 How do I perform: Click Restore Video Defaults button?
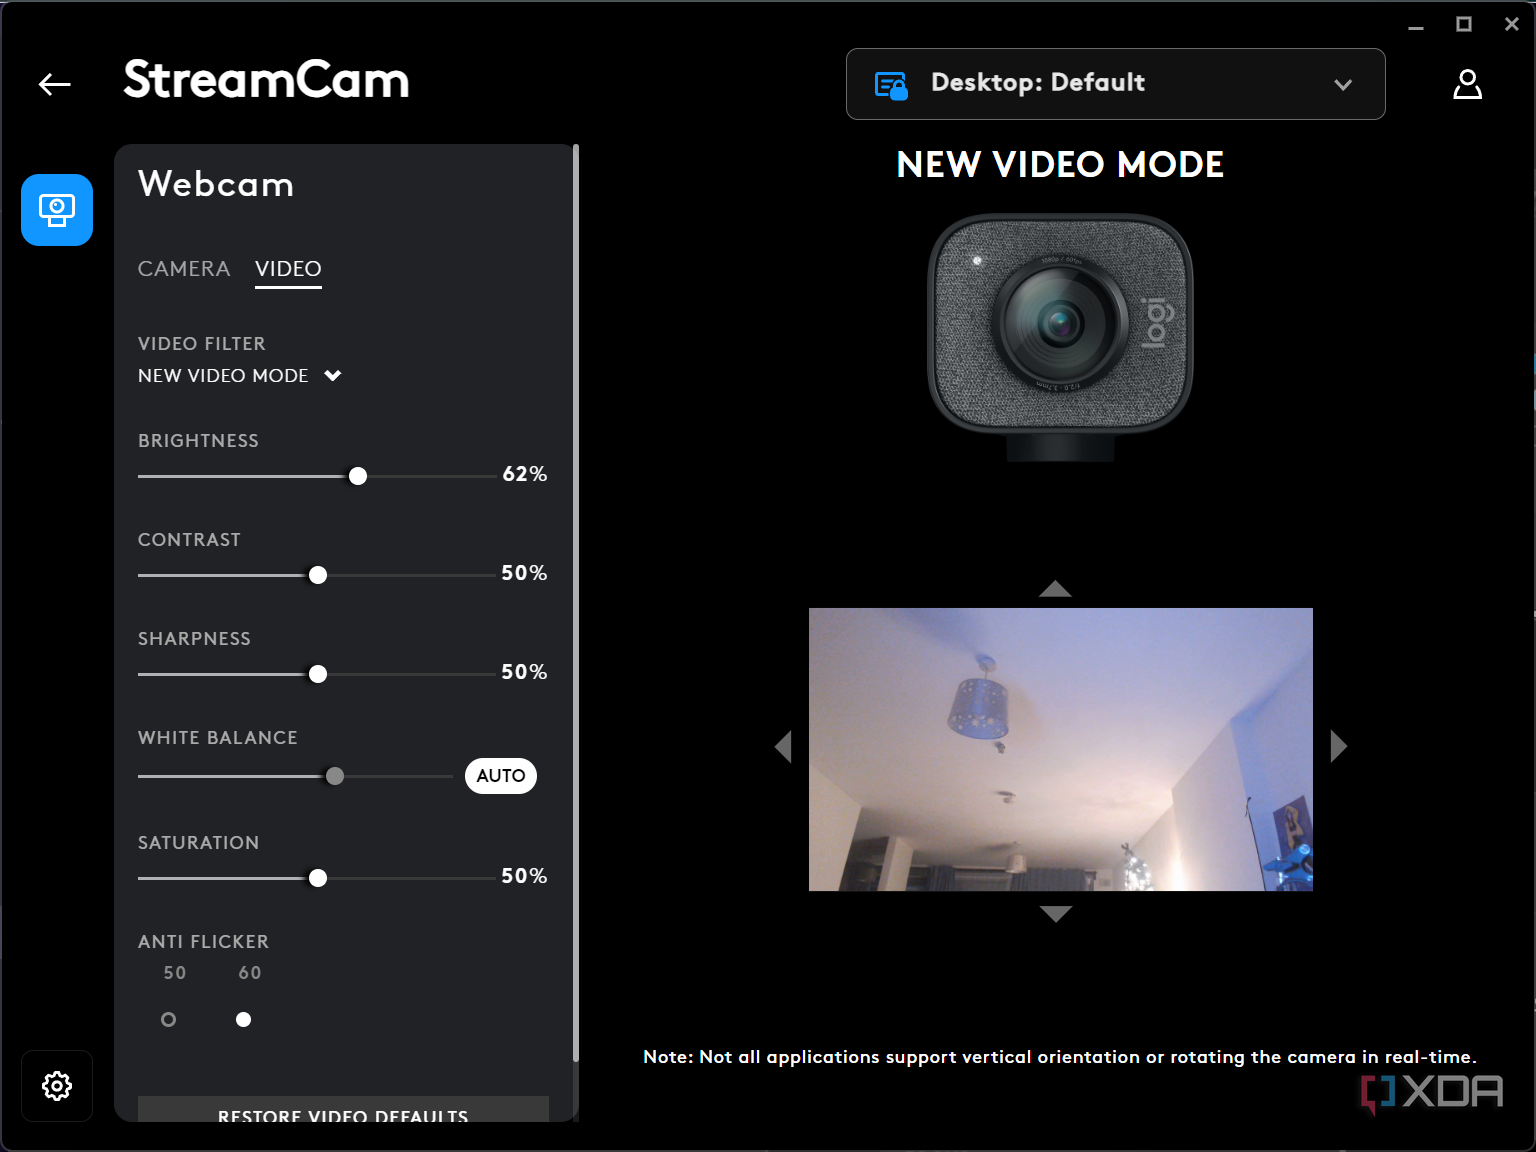343,1110
